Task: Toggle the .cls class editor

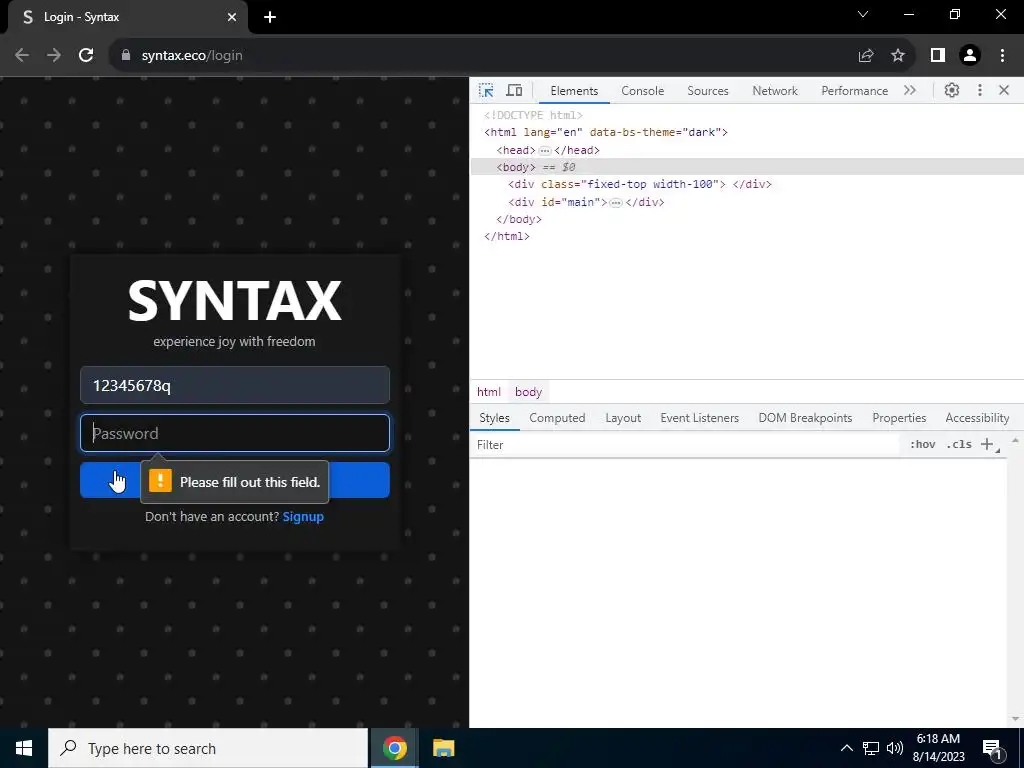Action: (959, 445)
